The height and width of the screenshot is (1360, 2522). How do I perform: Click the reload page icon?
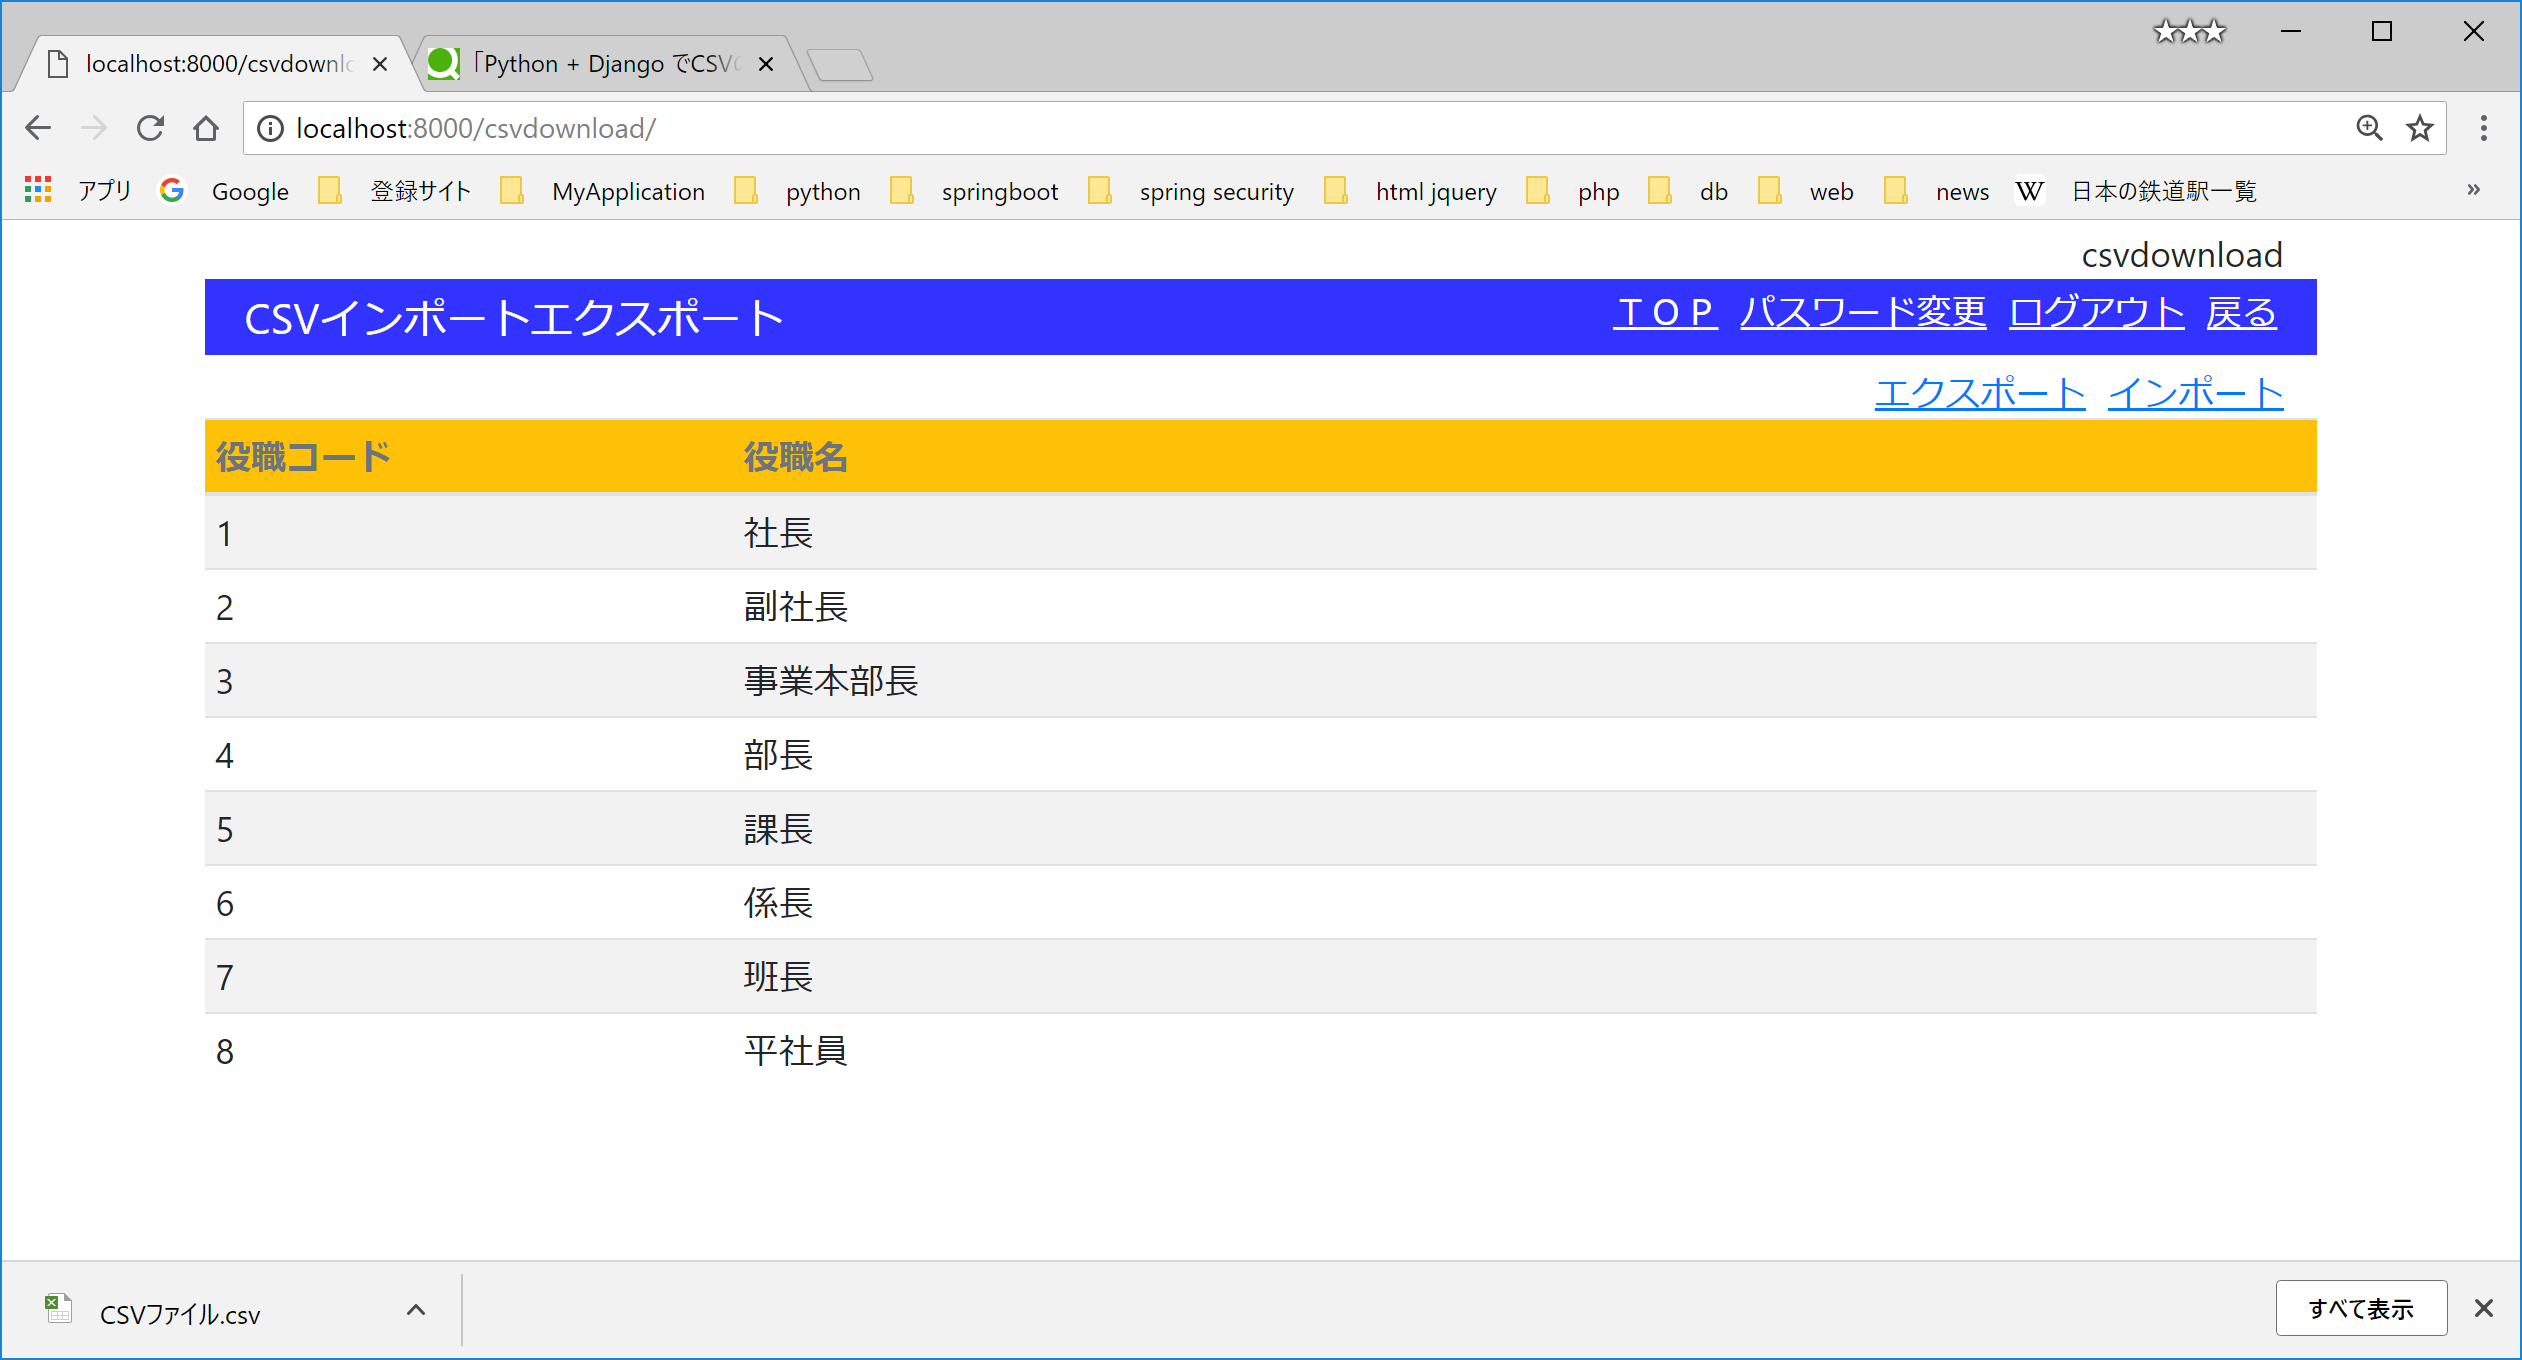(150, 128)
